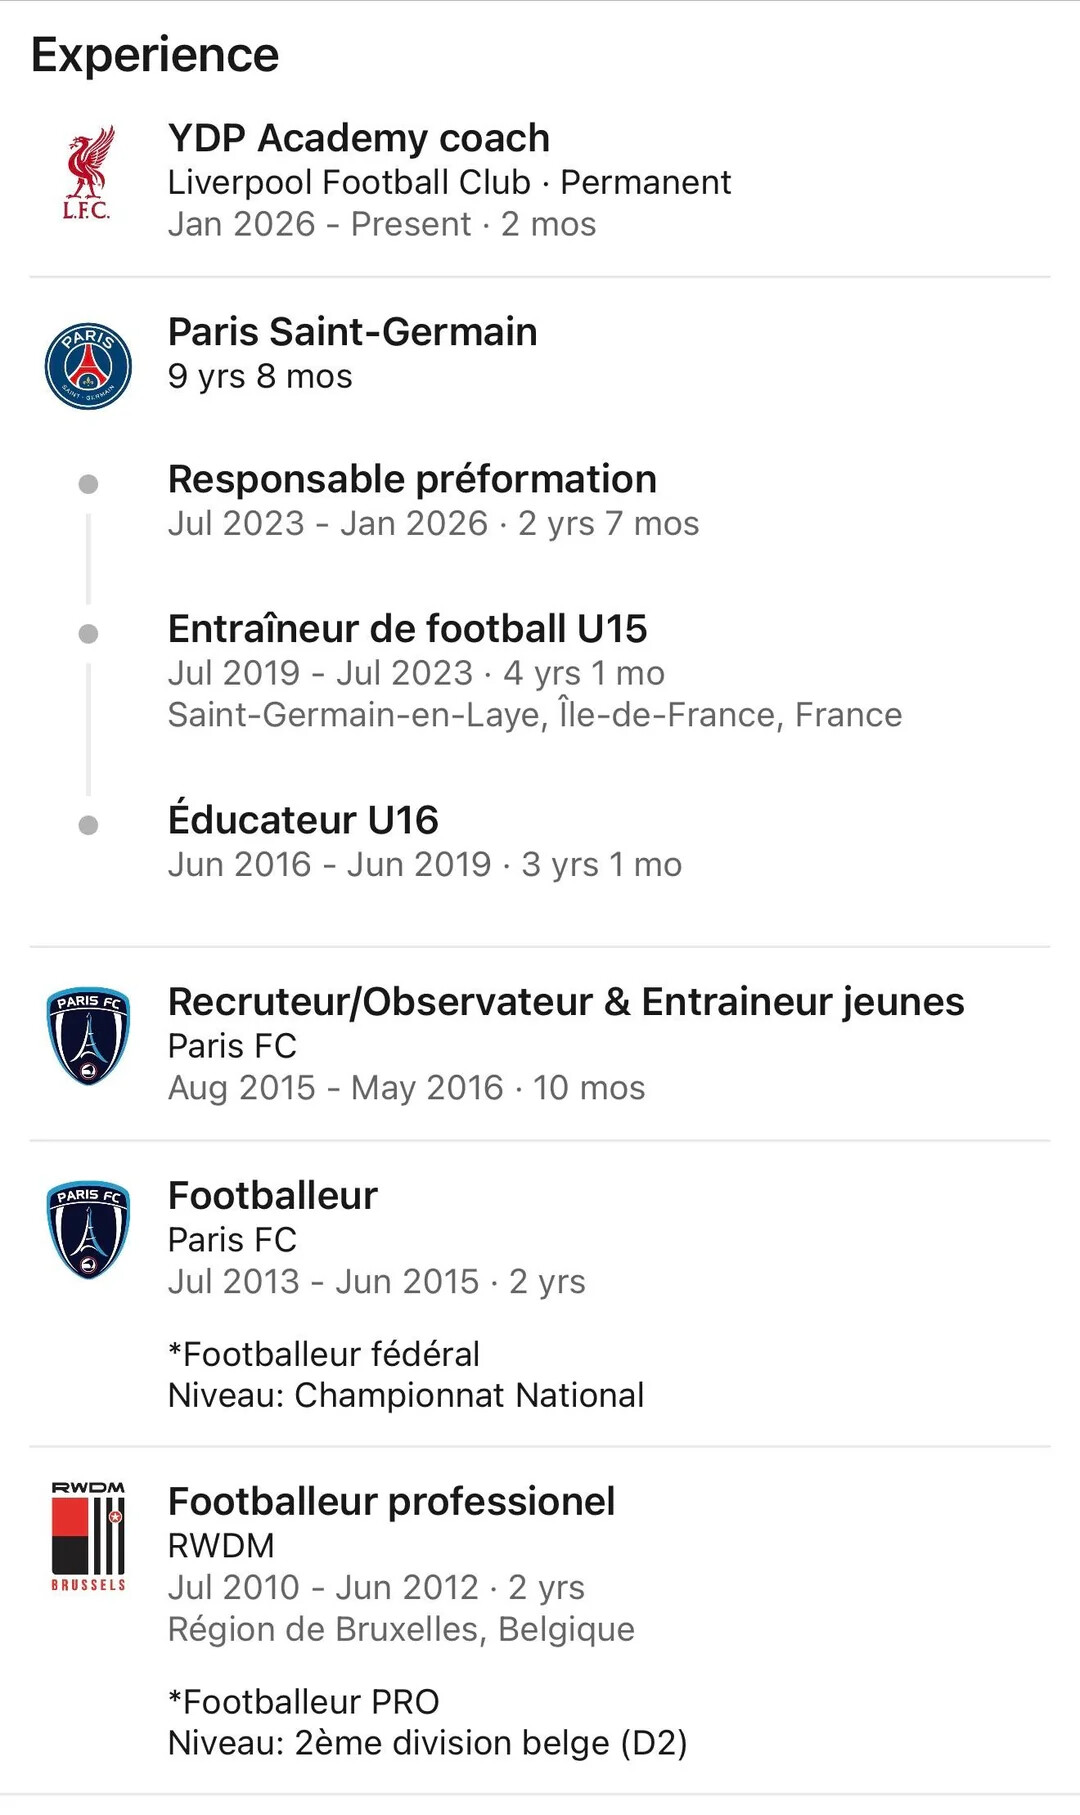Click the Saint-Germain-en-Laye location text
The image size is (1080, 1815).
(x=535, y=715)
